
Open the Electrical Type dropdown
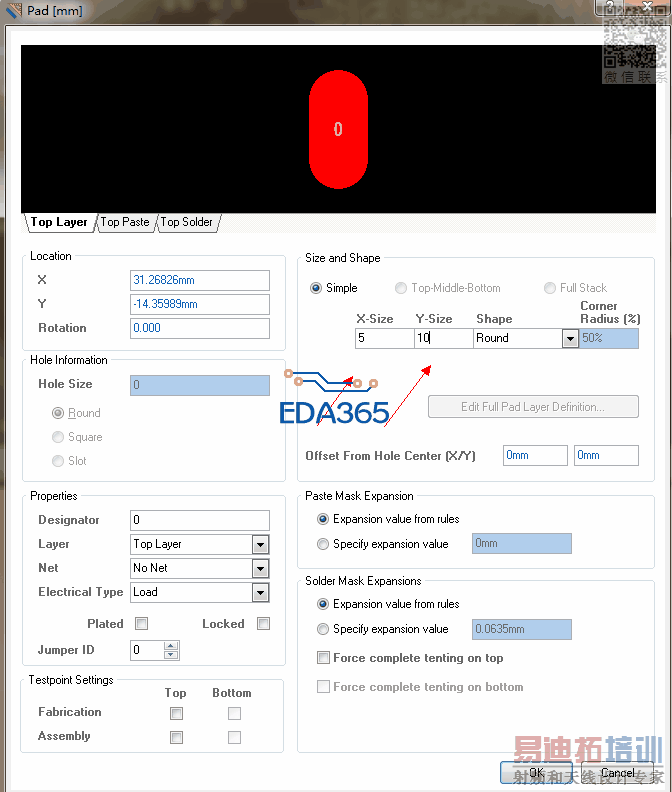260,592
